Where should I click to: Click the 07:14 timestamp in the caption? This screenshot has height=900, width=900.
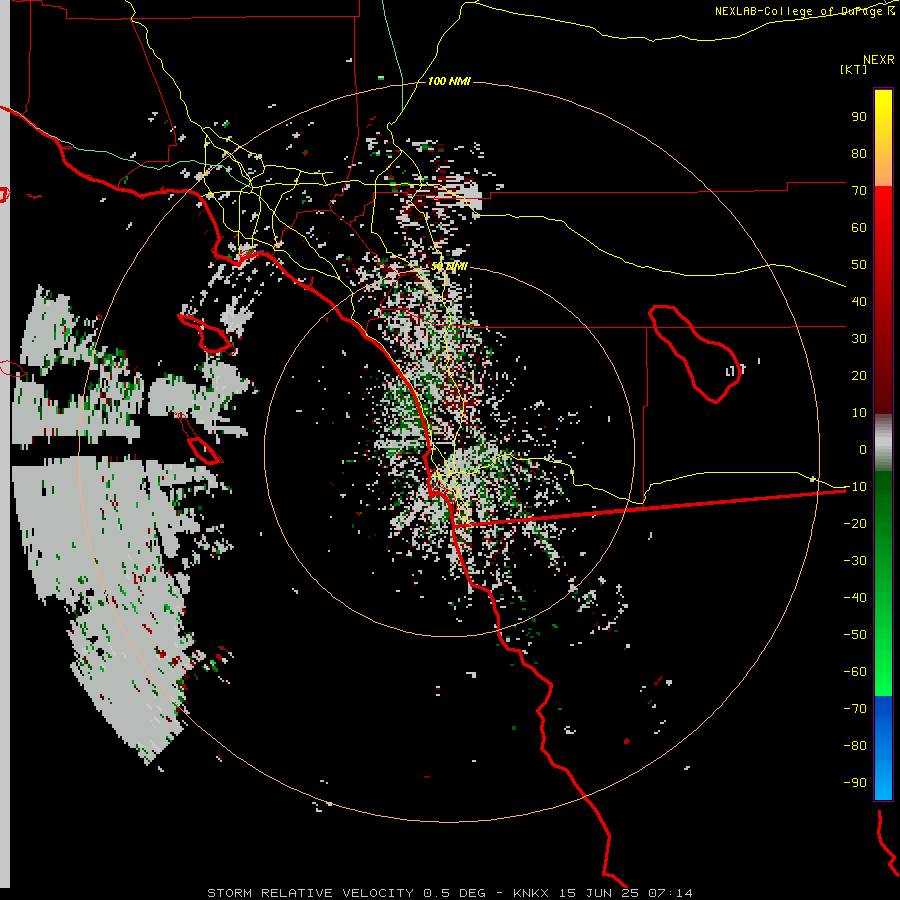coord(670,893)
